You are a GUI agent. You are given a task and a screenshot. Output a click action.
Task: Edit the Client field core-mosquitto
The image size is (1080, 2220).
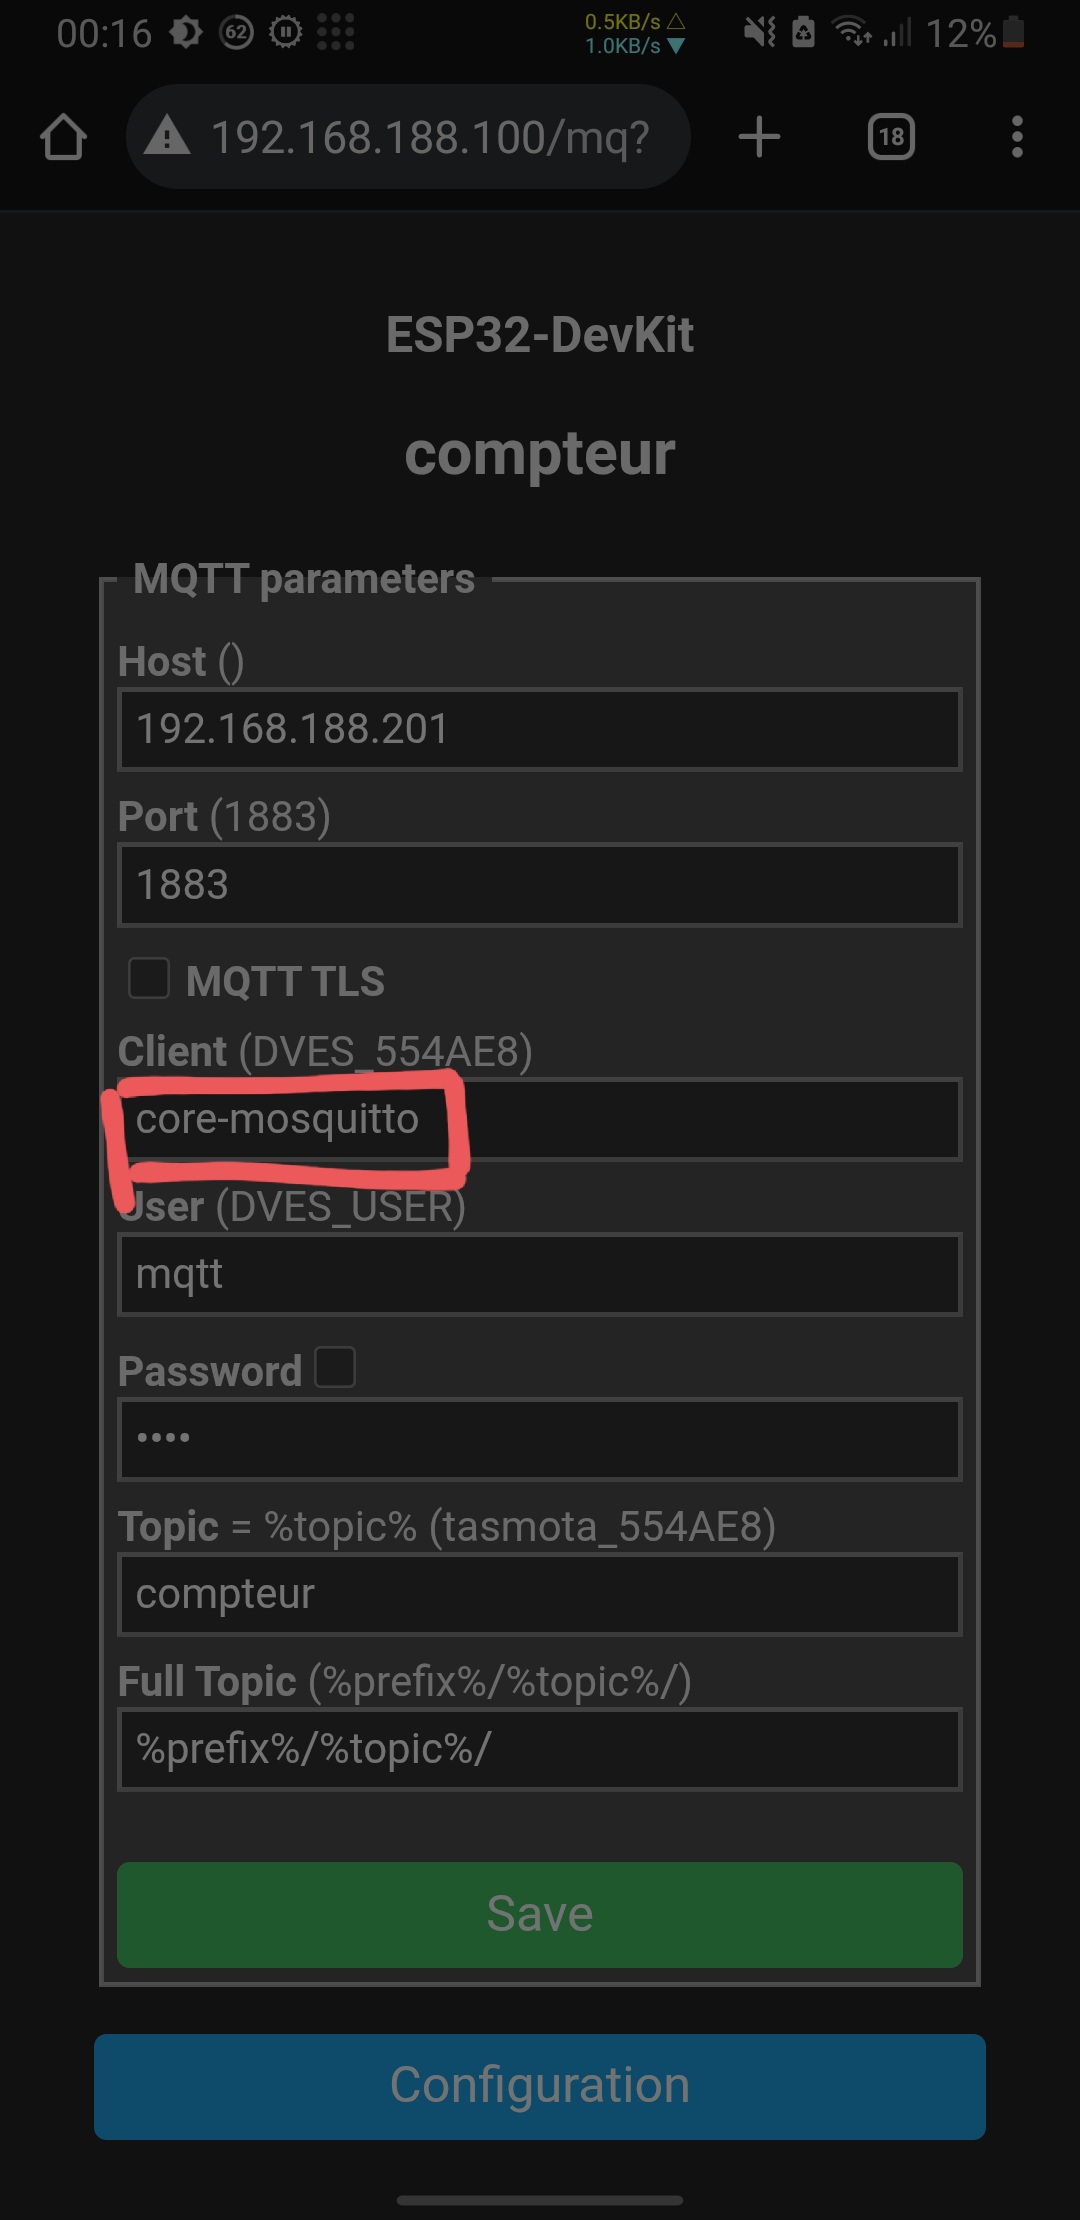point(540,1119)
